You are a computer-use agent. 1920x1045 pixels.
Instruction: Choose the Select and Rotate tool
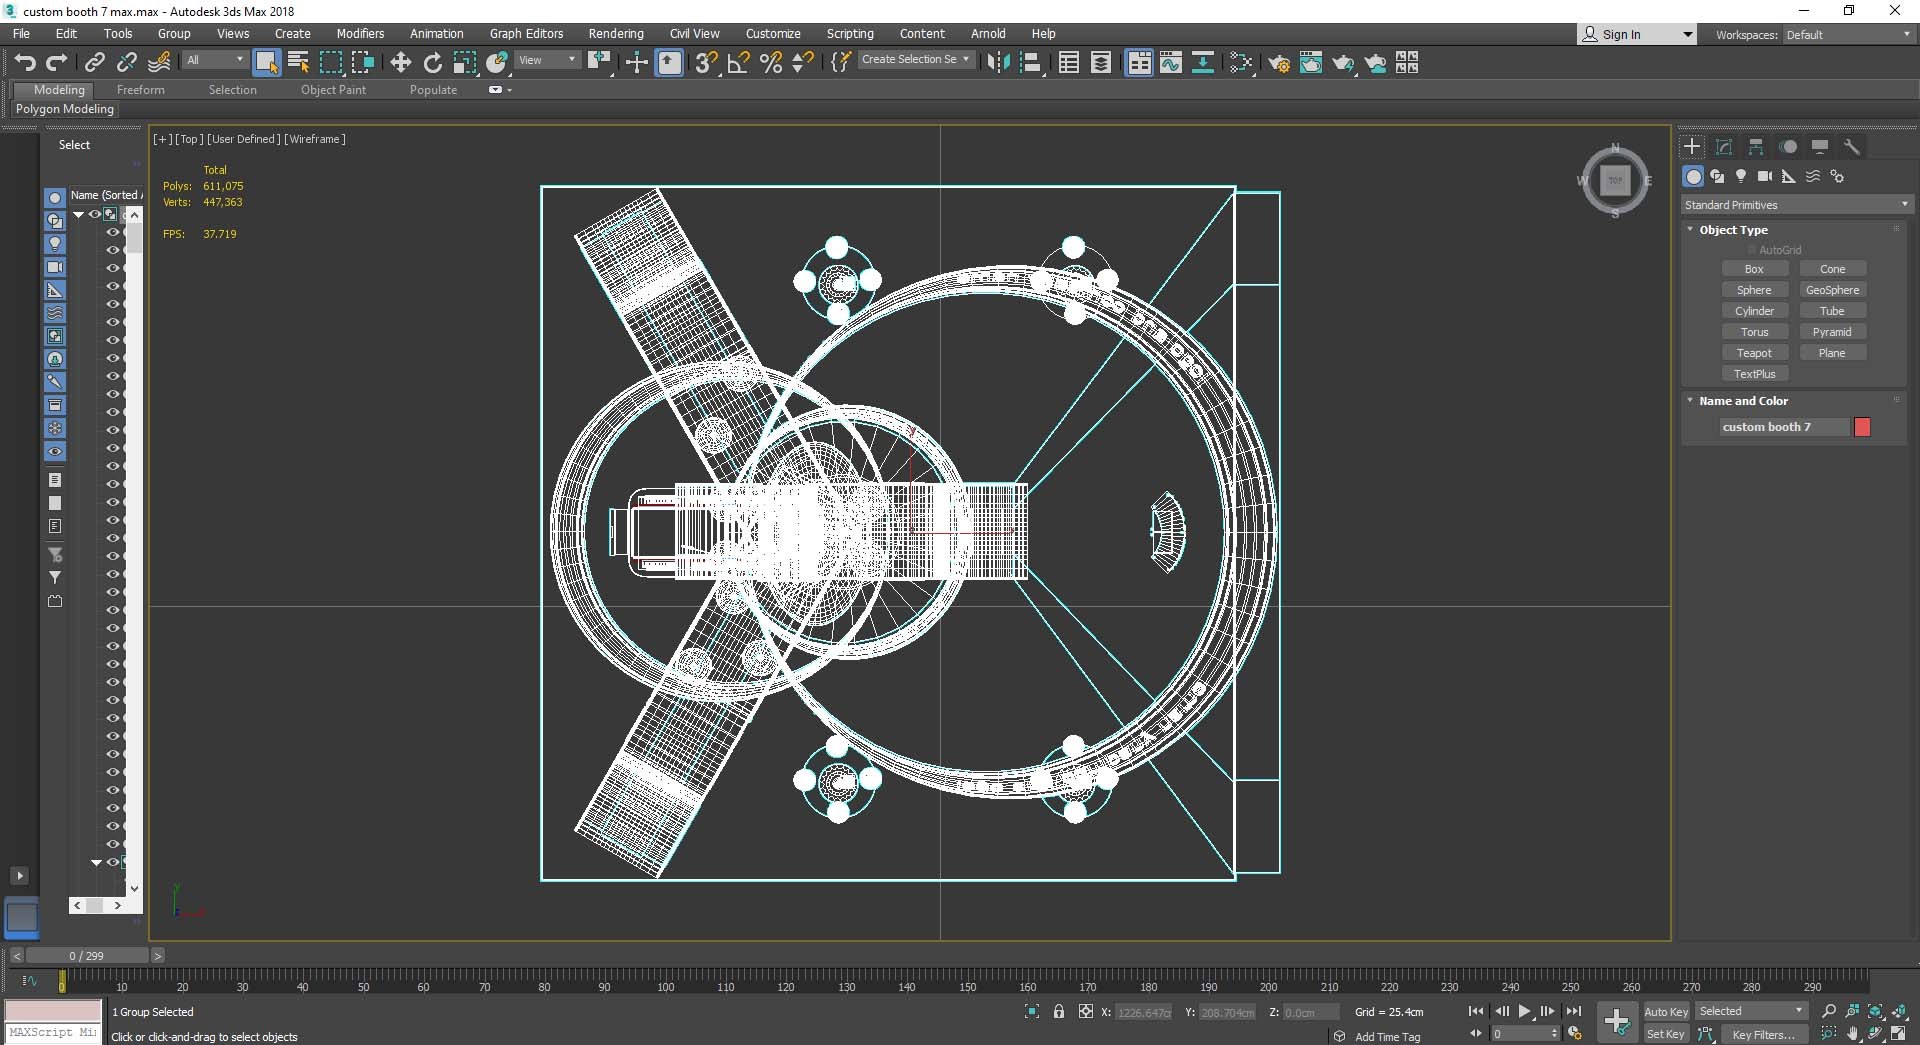pyautogui.click(x=432, y=63)
